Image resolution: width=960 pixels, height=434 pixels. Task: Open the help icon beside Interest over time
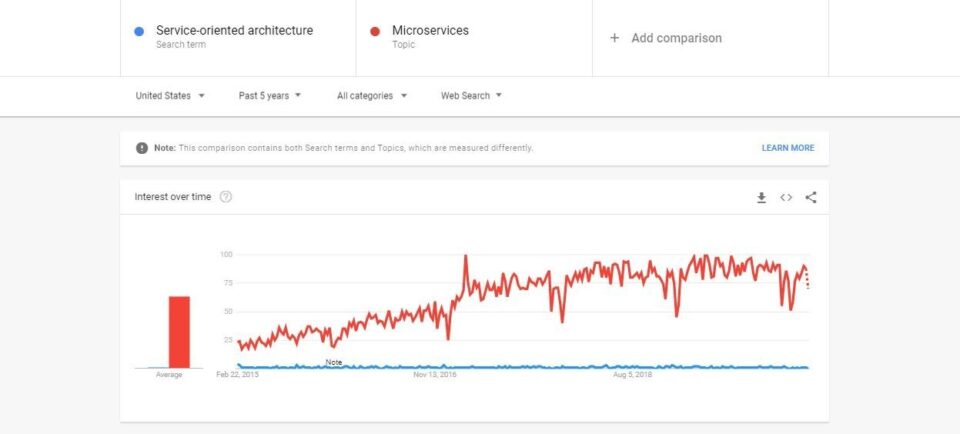(226, 196)
